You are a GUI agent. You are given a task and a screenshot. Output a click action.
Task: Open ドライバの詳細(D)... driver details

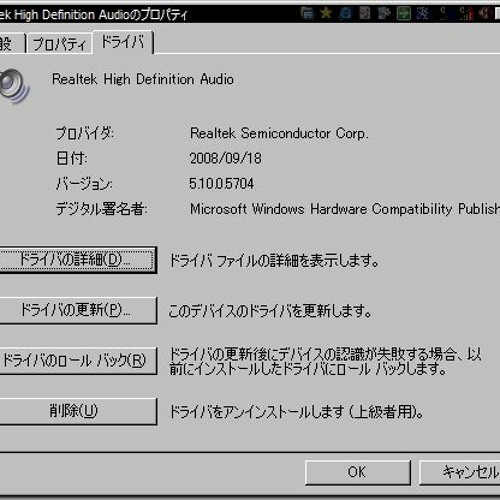pos(77,260)
